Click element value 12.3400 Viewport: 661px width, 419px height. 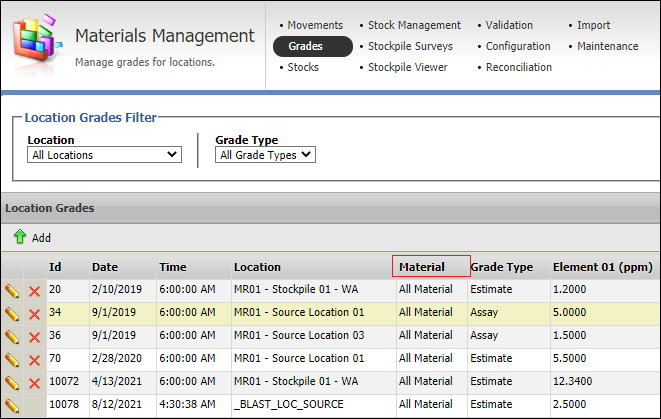(572, 381)
